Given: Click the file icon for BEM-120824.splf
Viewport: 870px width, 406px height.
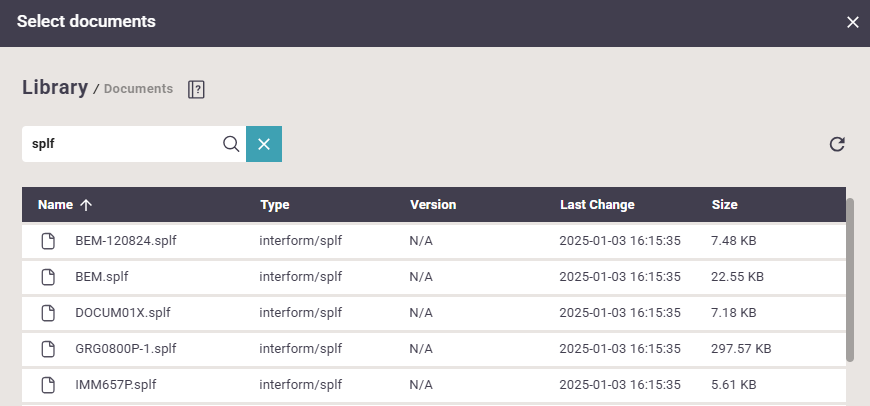Looking at the screenshot, I should tap(47, 241).
